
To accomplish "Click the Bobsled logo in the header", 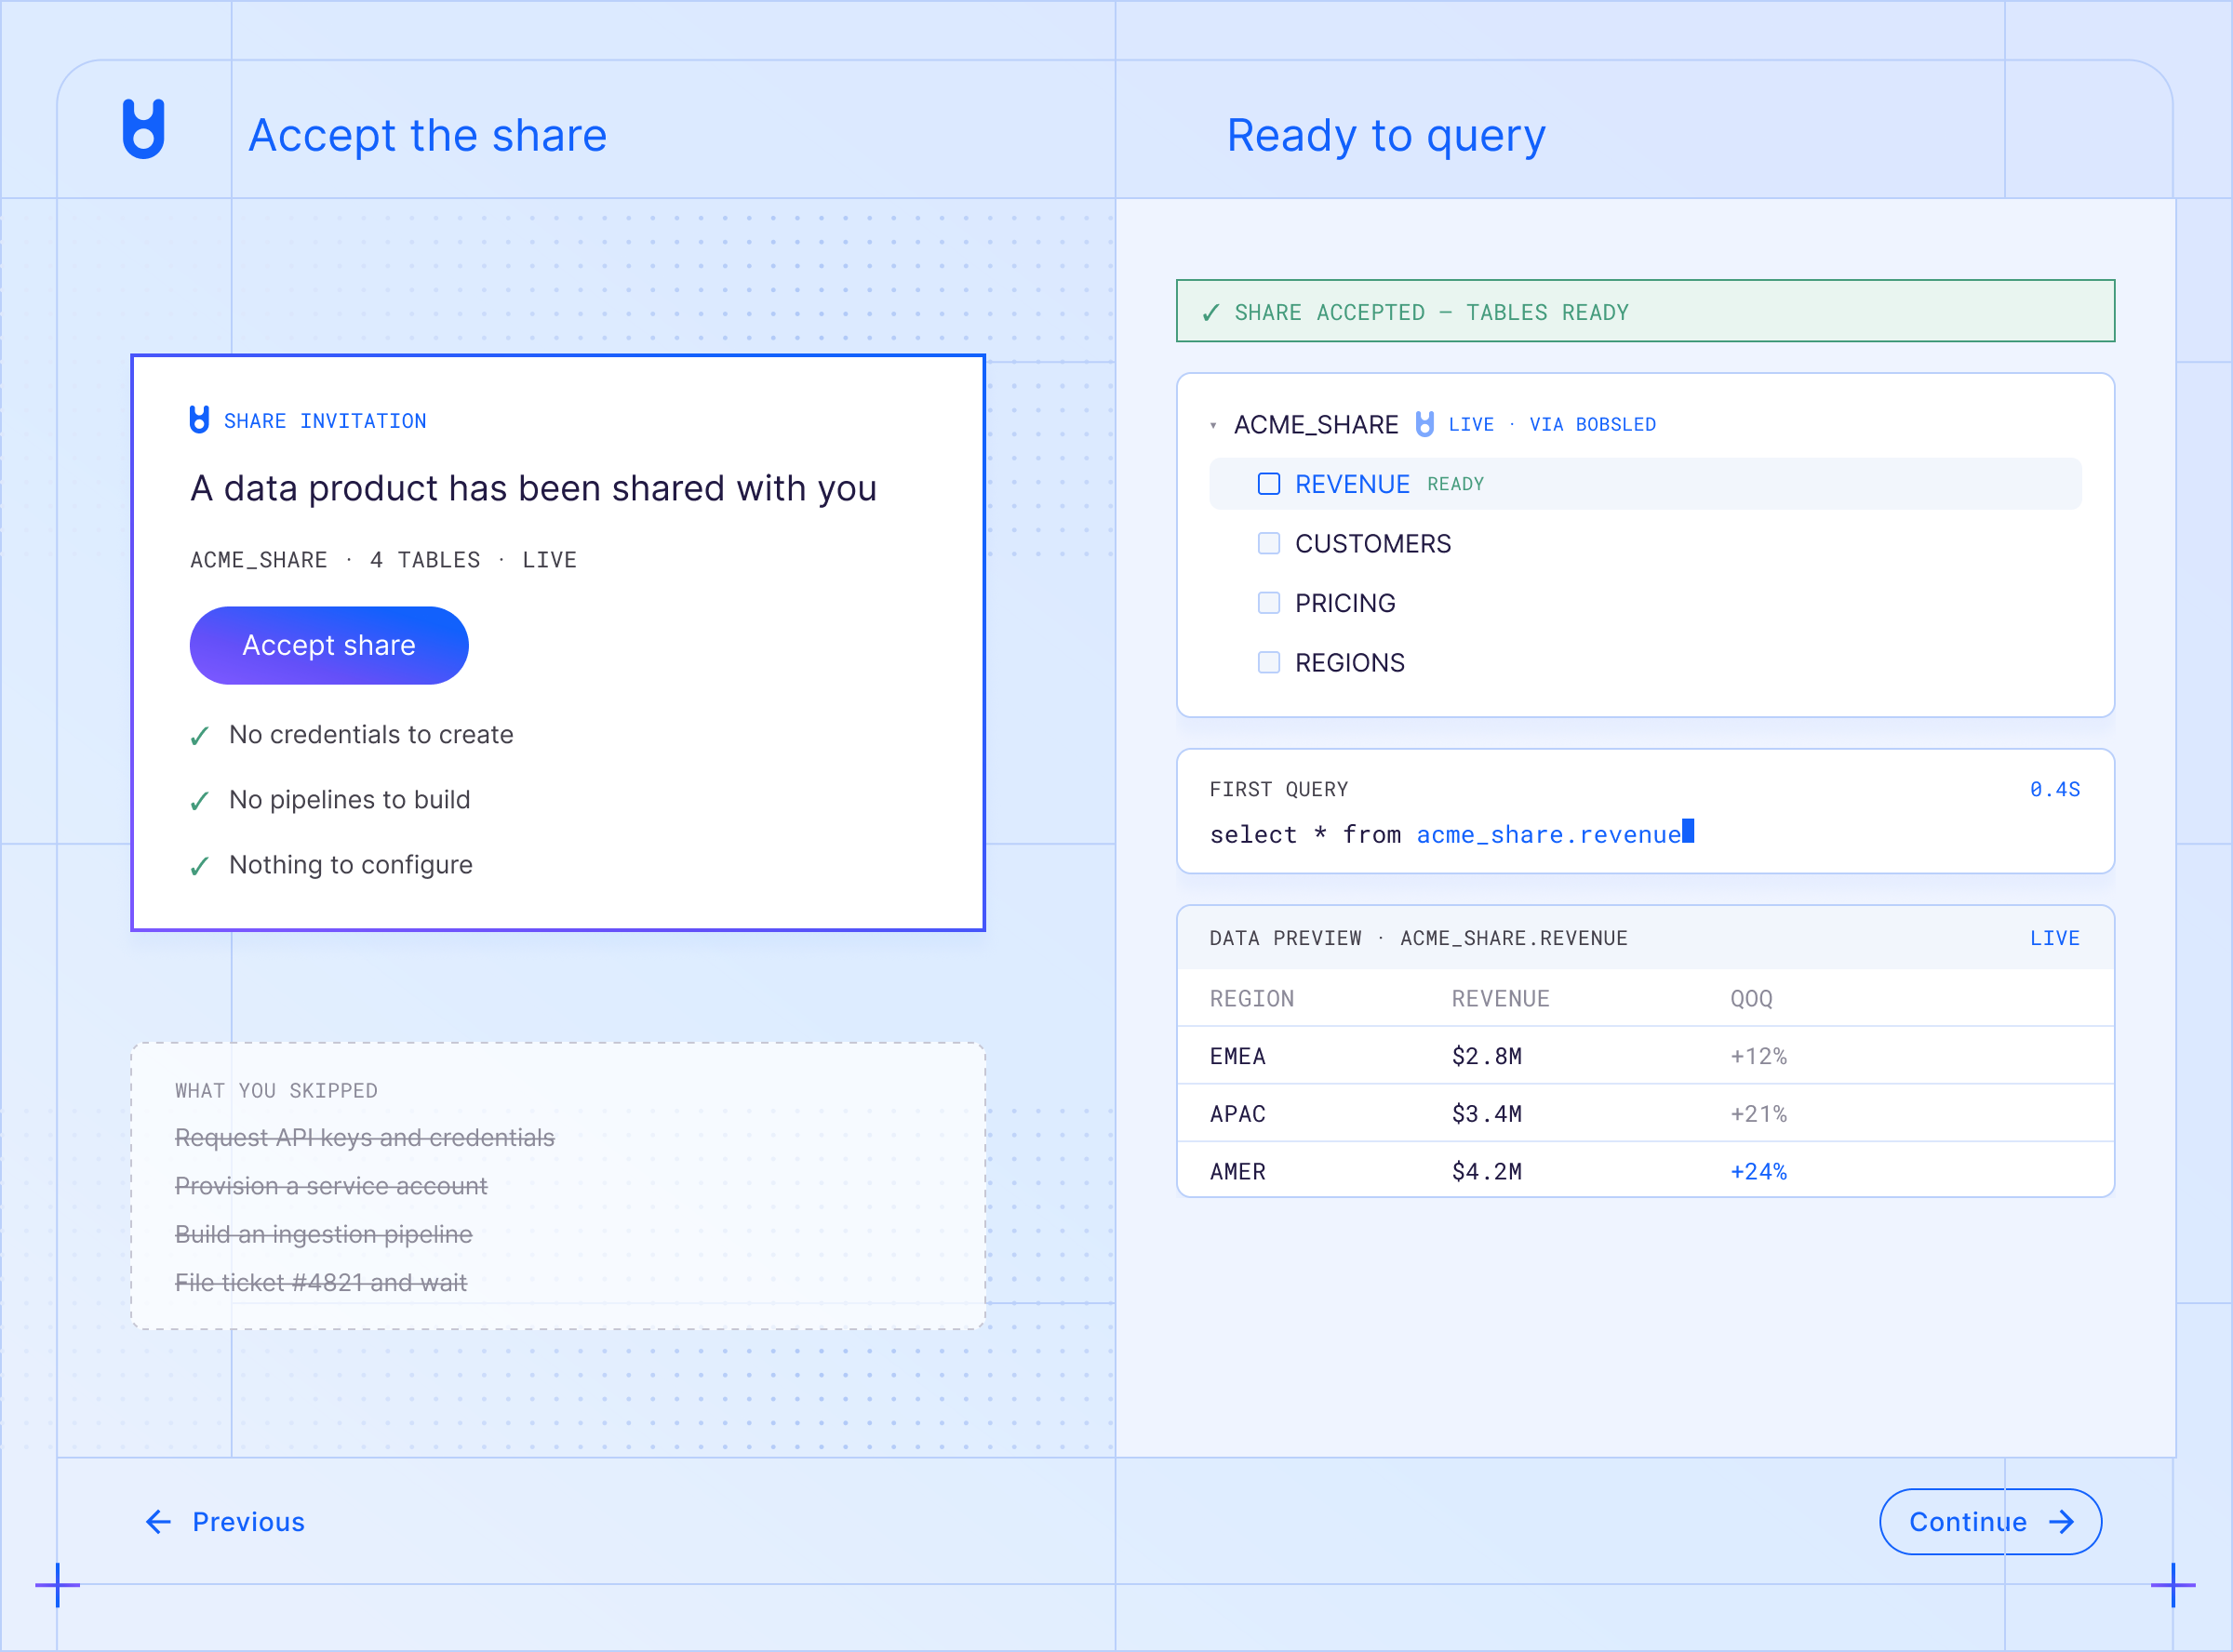I will 143,129.
